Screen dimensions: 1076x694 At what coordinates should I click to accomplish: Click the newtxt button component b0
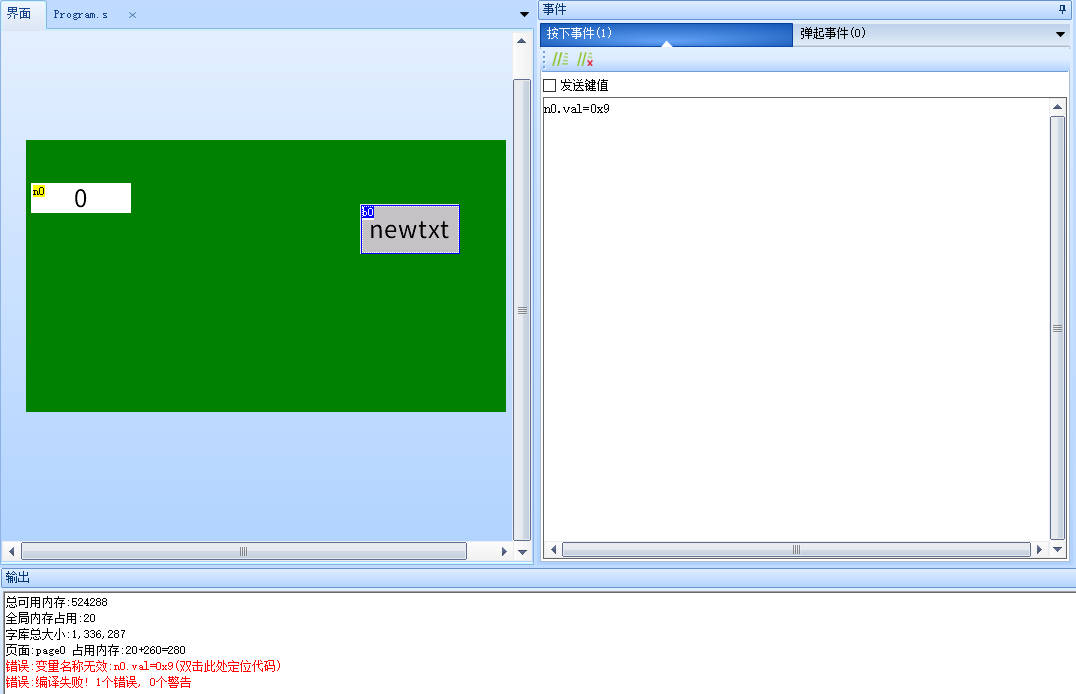click(x=410, y=230)
